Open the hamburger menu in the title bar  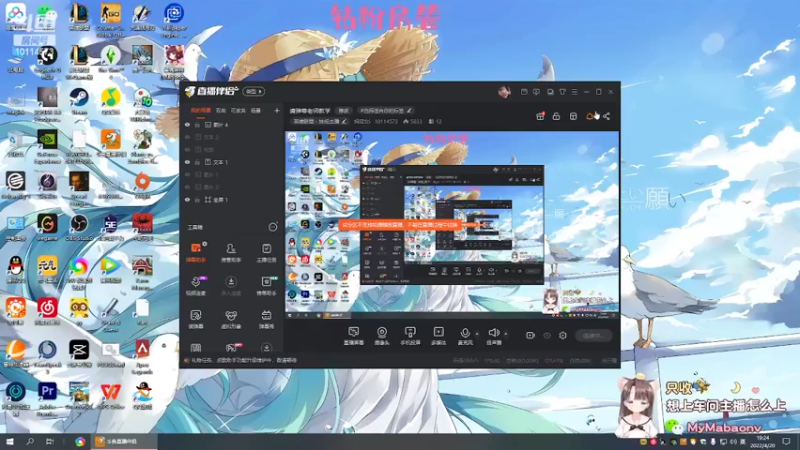574,92
